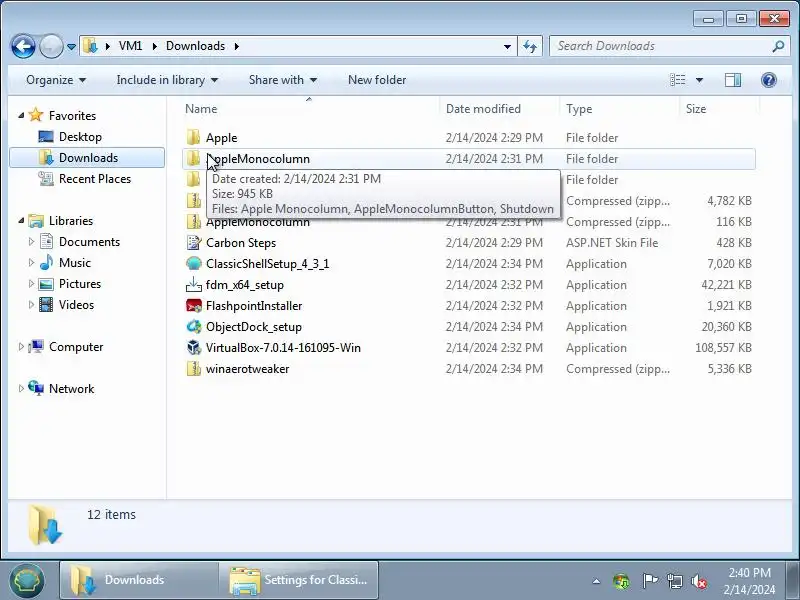Select the fdm_x64_setup download icon
The image size is (800, 600).
[193, 284]
